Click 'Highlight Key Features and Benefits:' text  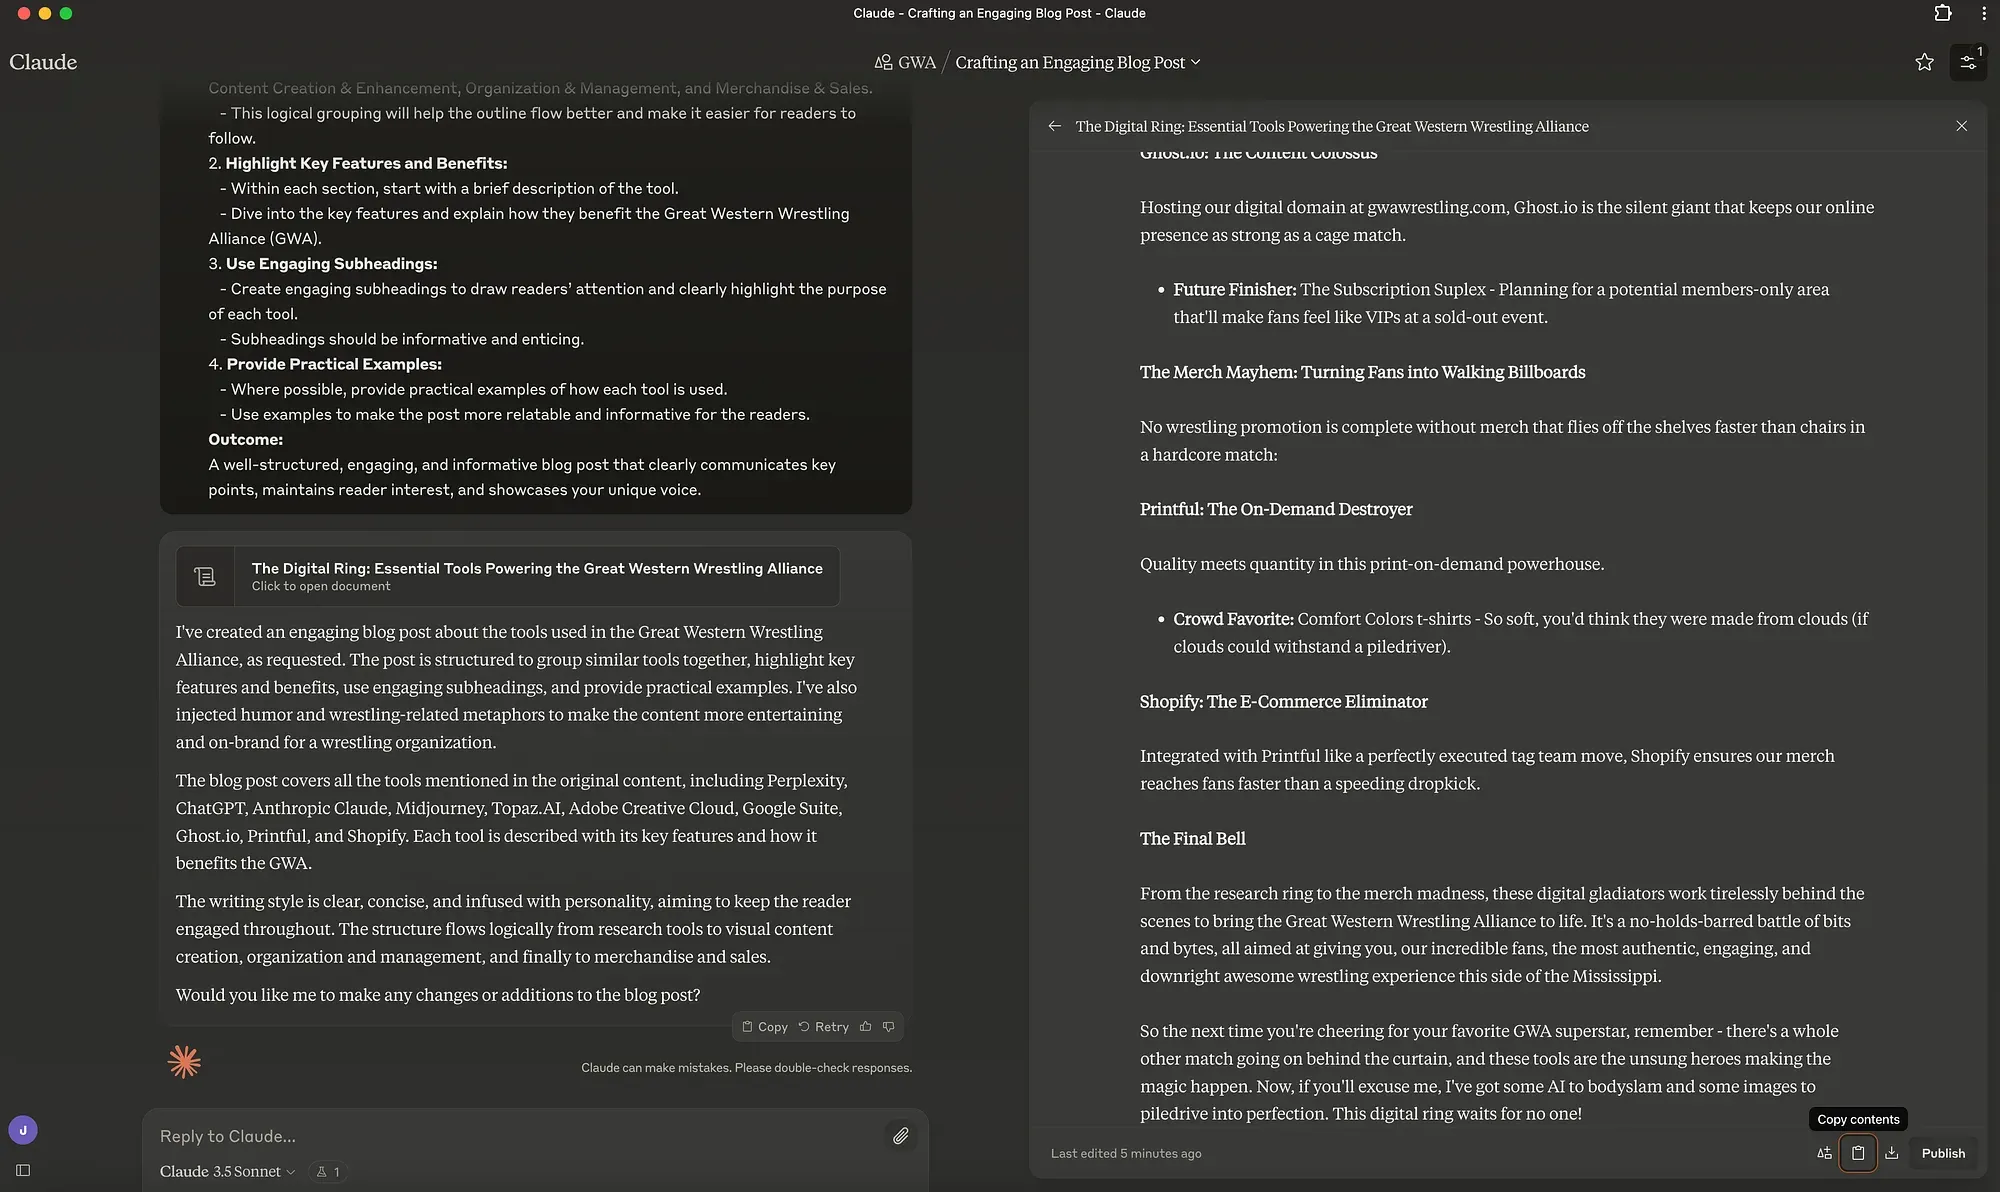[x=366, y=163]
